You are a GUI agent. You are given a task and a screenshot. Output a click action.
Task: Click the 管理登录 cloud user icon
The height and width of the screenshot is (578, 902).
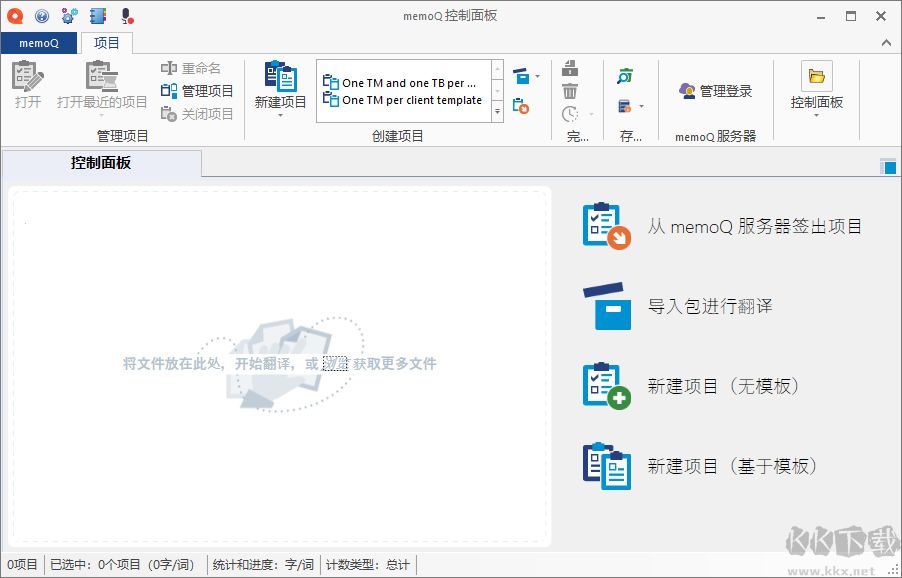tap(687, 91)
